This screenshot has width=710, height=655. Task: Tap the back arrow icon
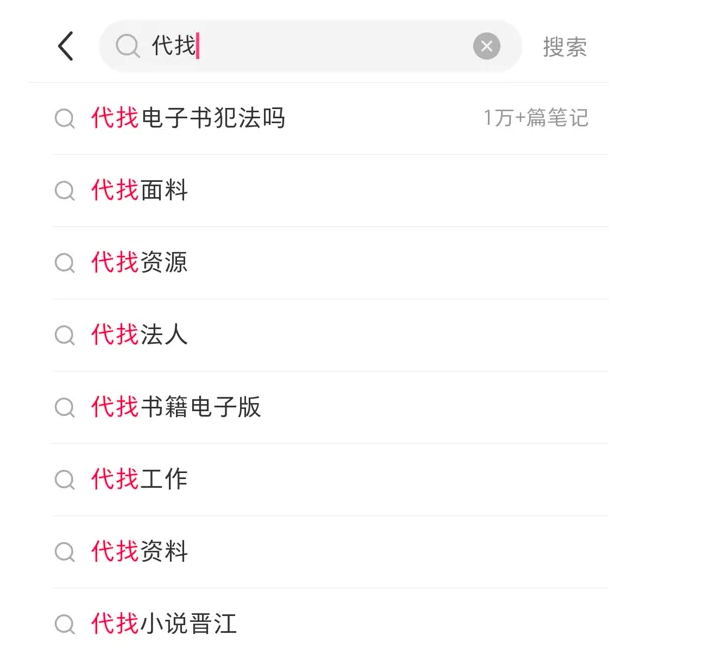click(66, 46)
